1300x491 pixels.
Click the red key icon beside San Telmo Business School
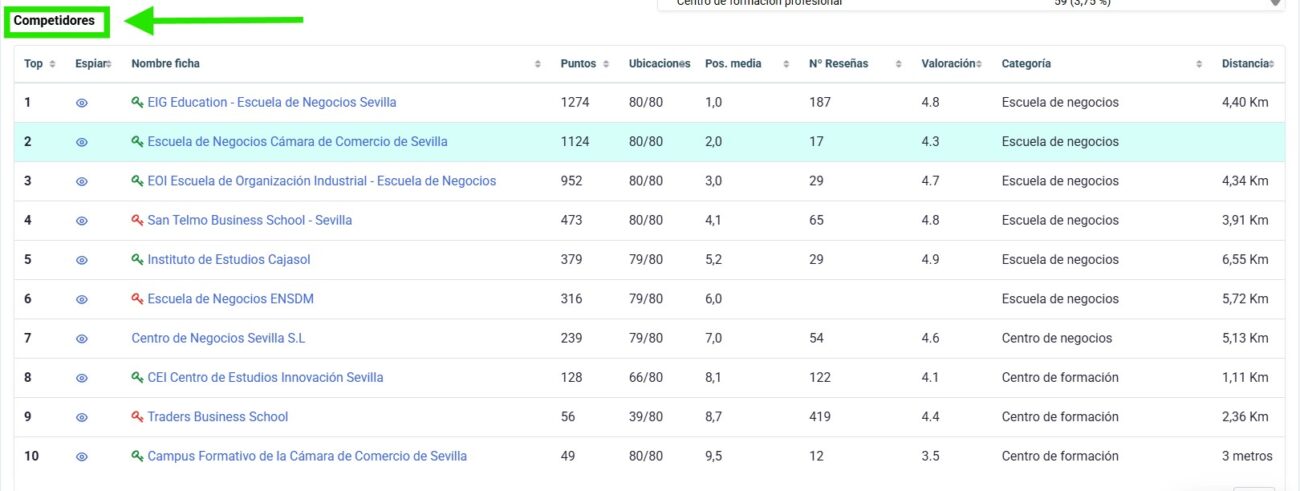click(x=137, y=220)
